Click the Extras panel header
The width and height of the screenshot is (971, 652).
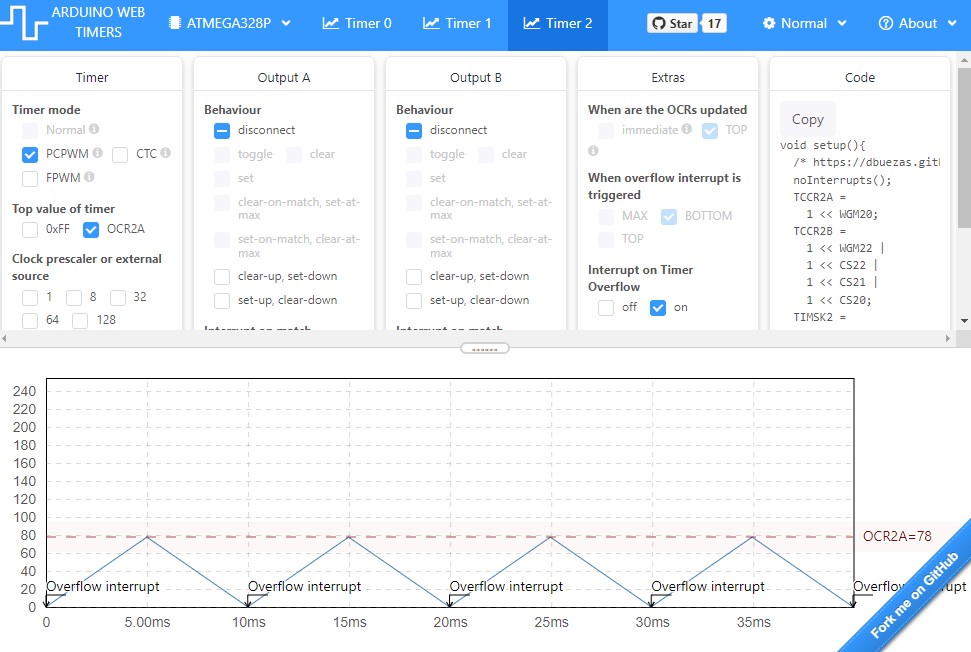[x=668, y=77]
